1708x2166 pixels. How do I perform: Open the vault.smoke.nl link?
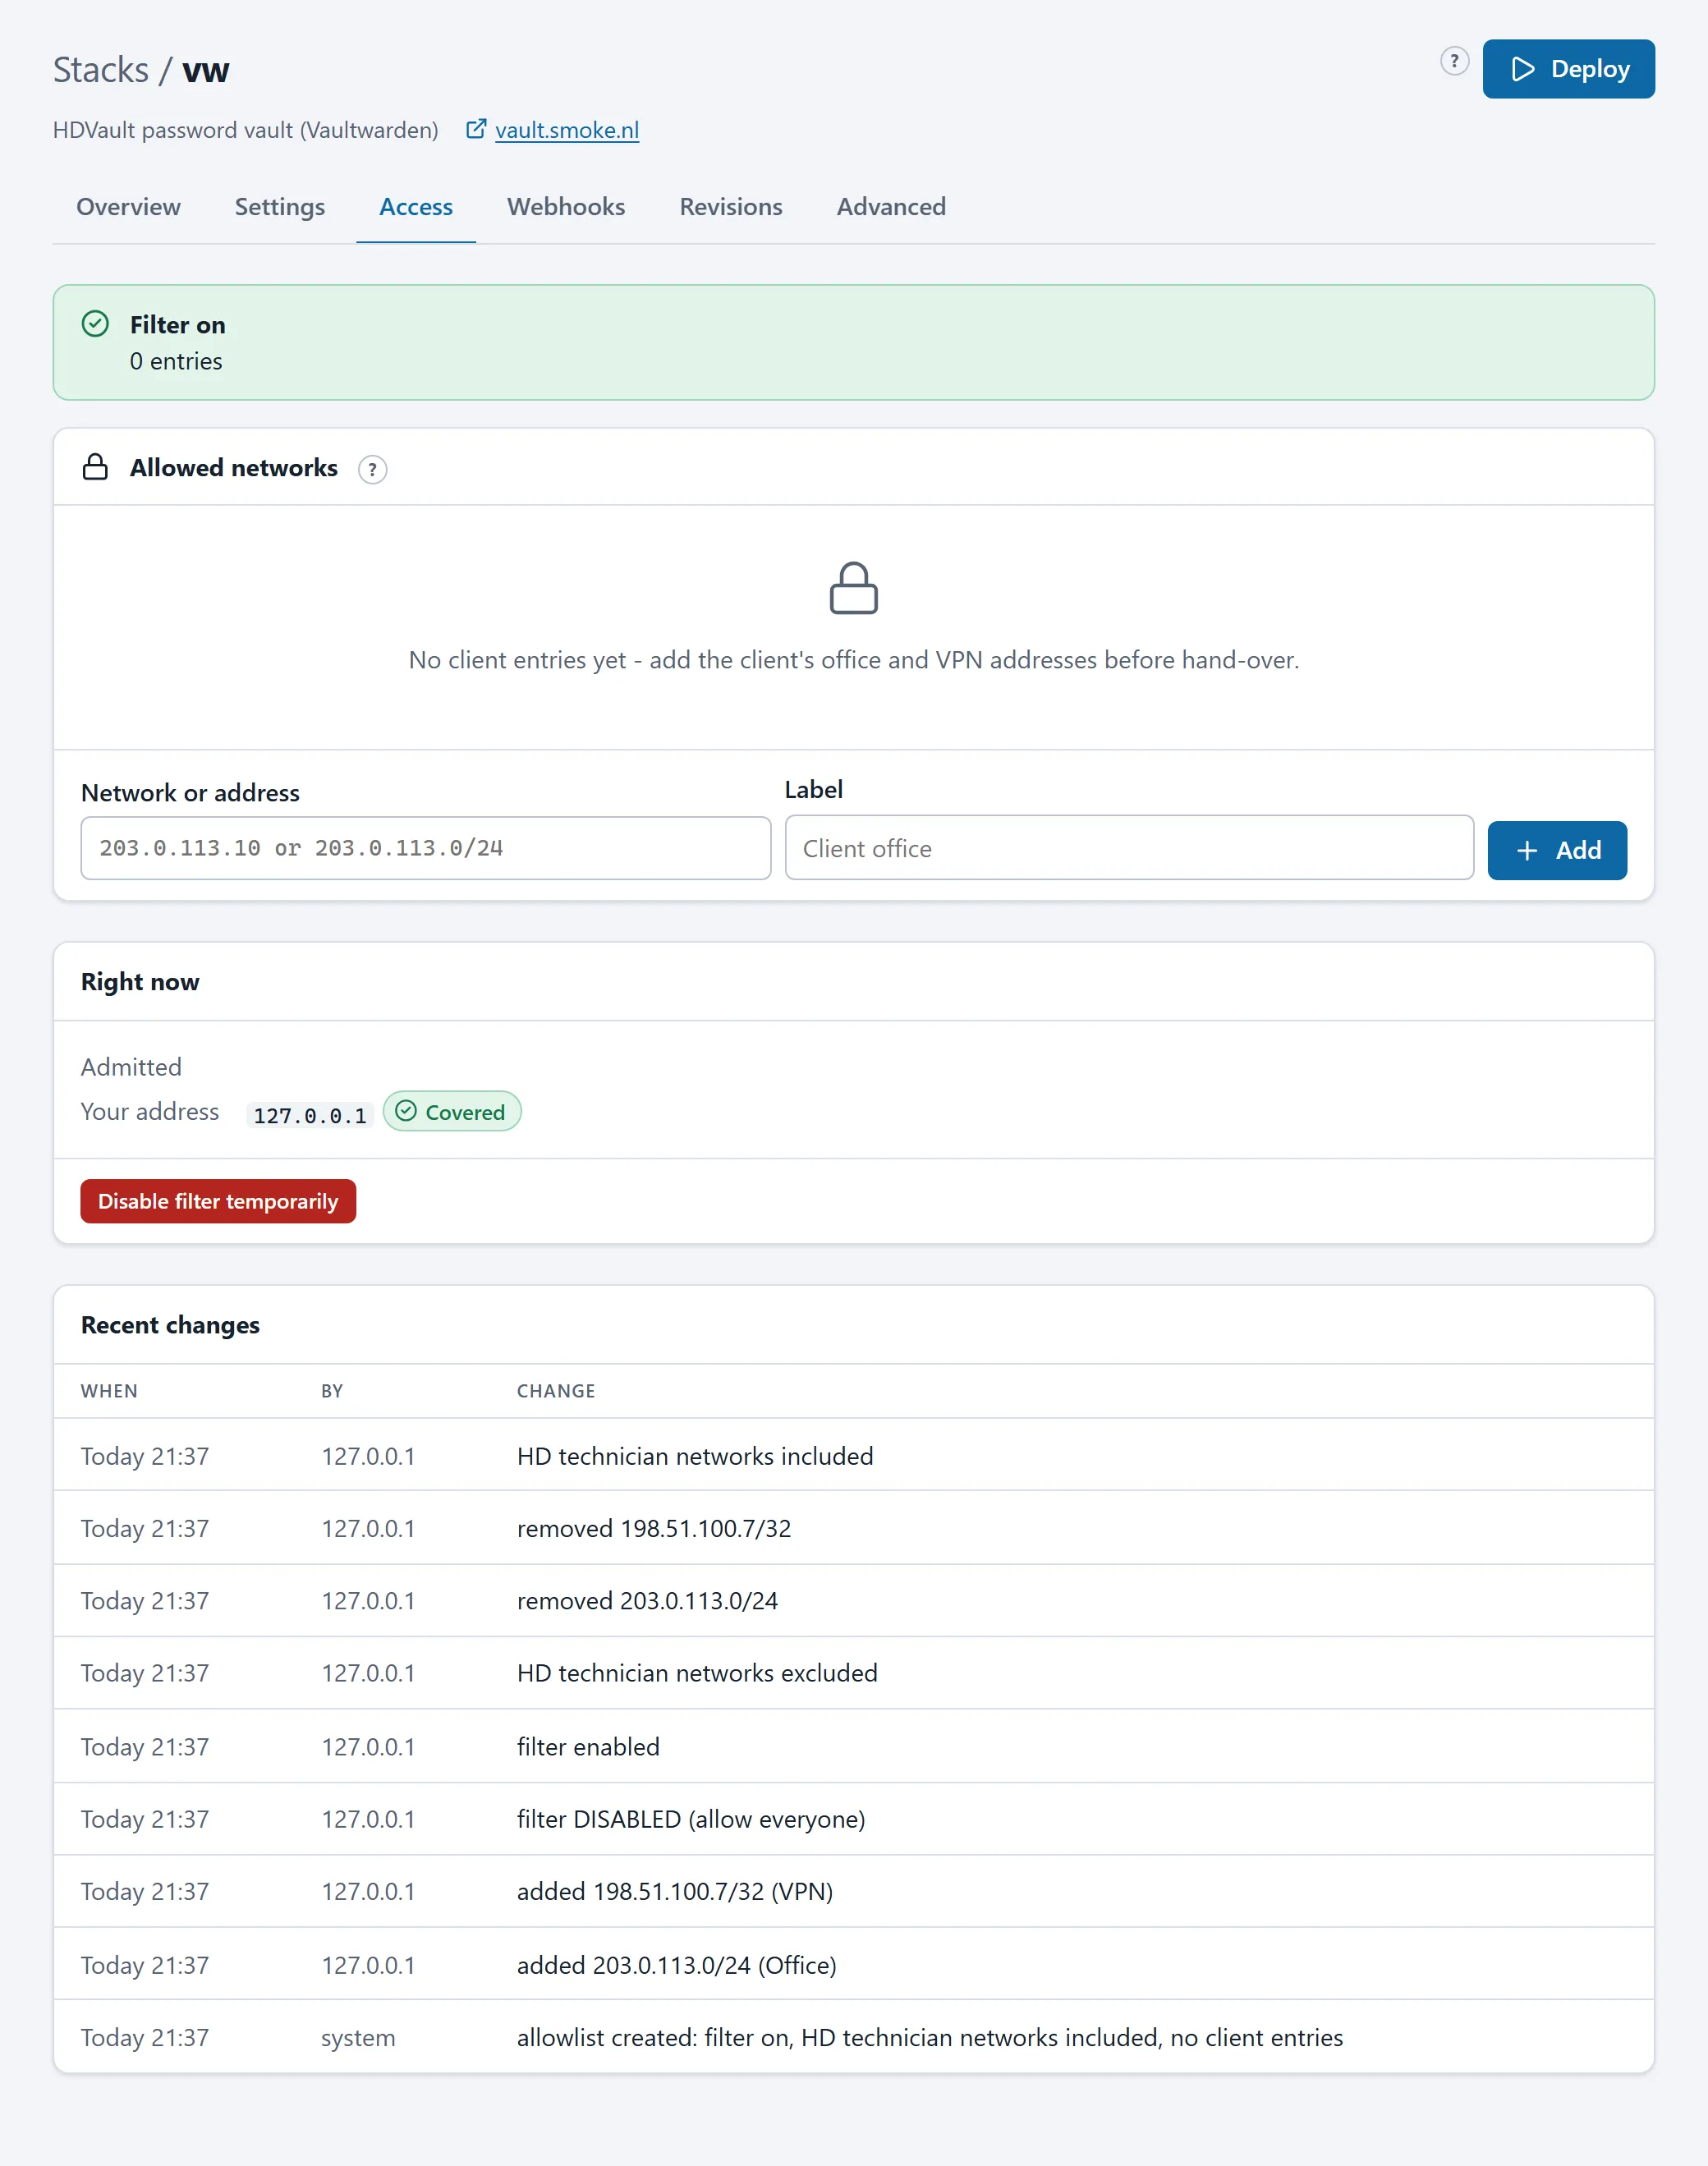[x=566, y=130]
